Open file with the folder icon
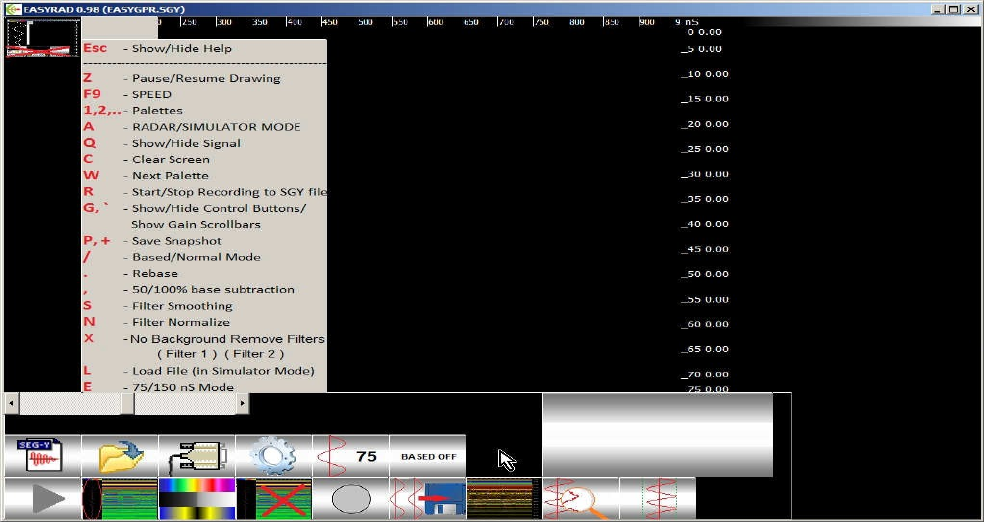 pos(120,456)
